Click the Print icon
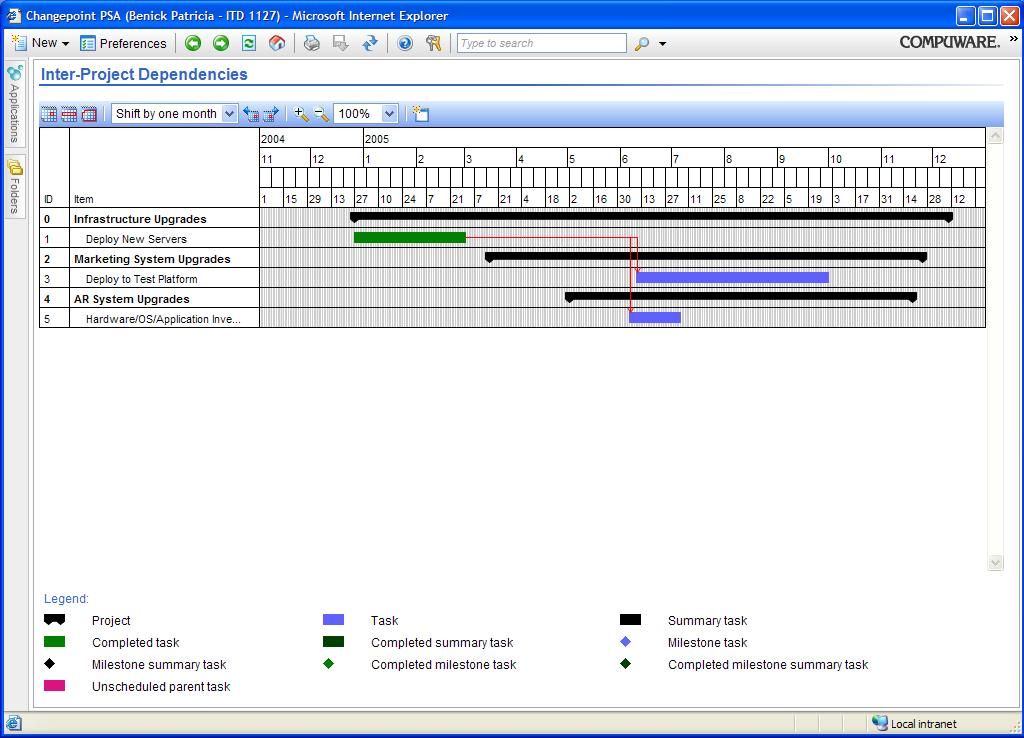Viewport: 1024px width, 738px height. (312, 43)
